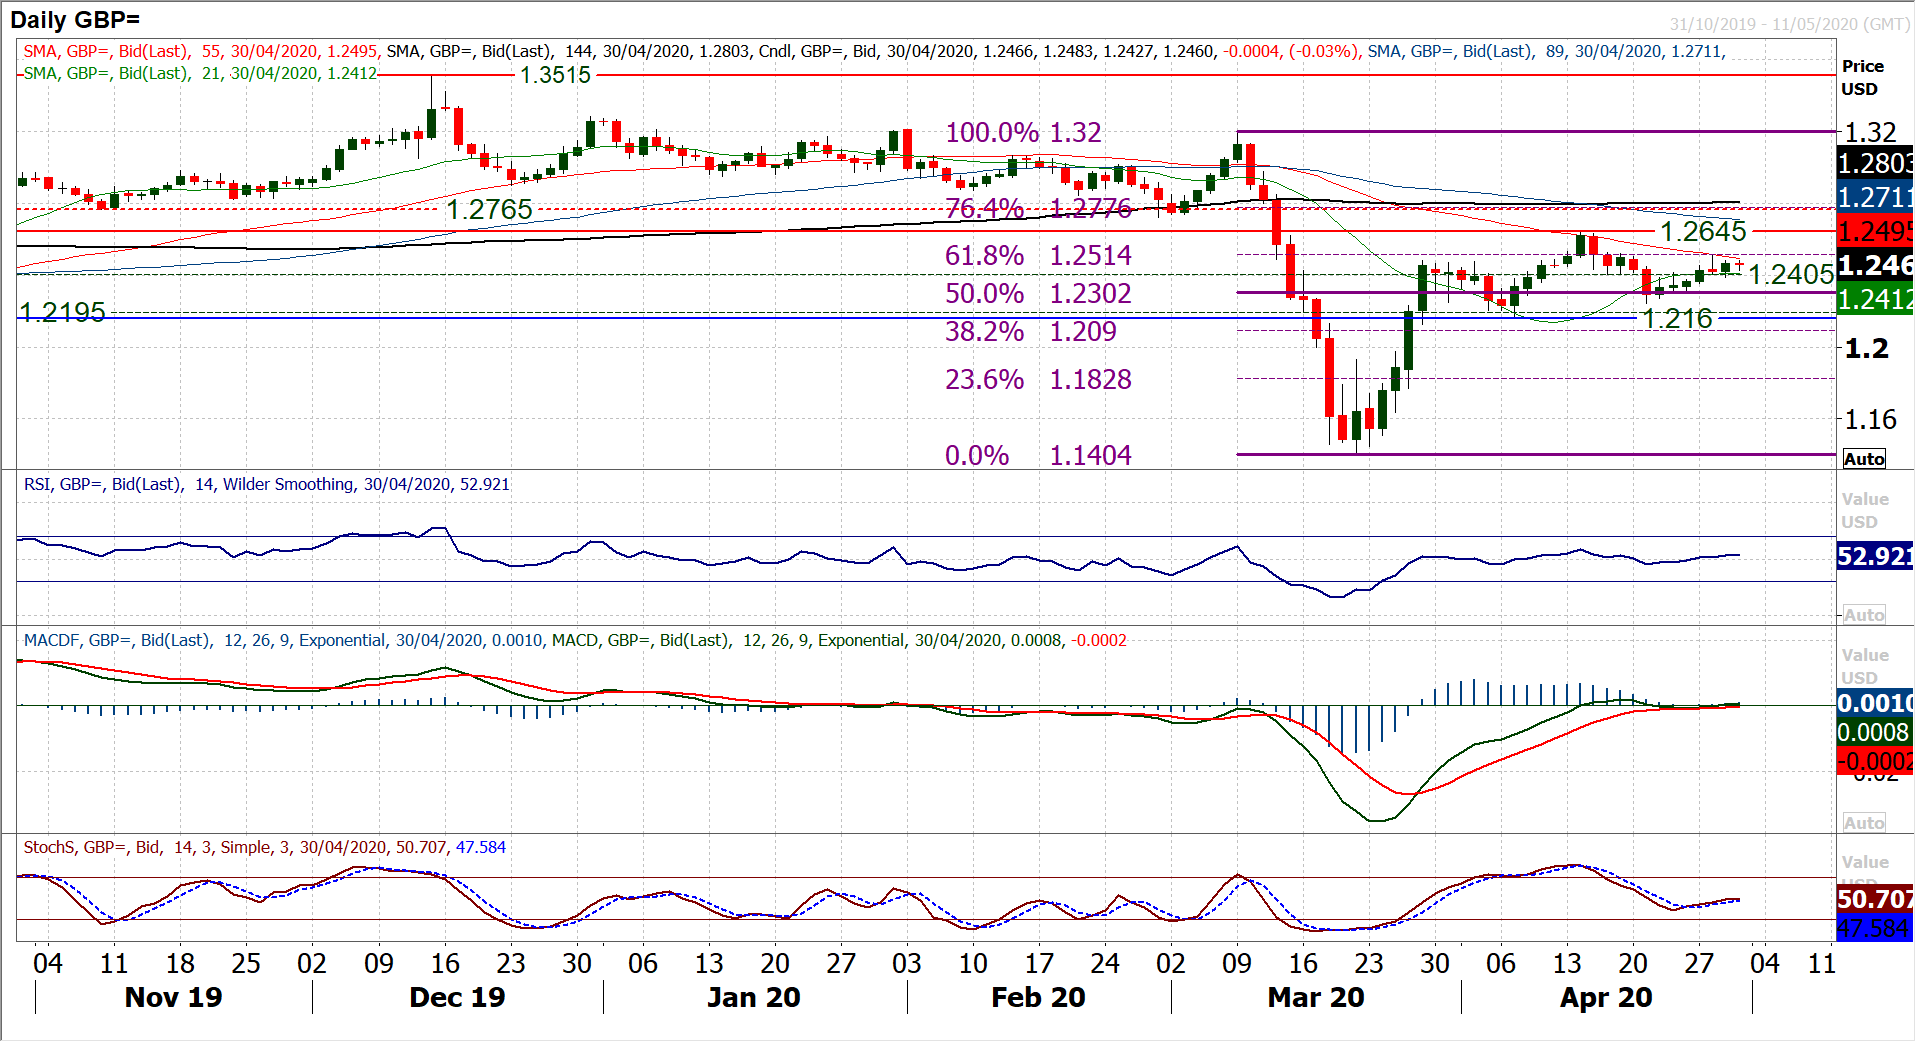The image size is (1916, 1042).
Task: Click the 1.16 price axis tick
Action: [1870, 419]
